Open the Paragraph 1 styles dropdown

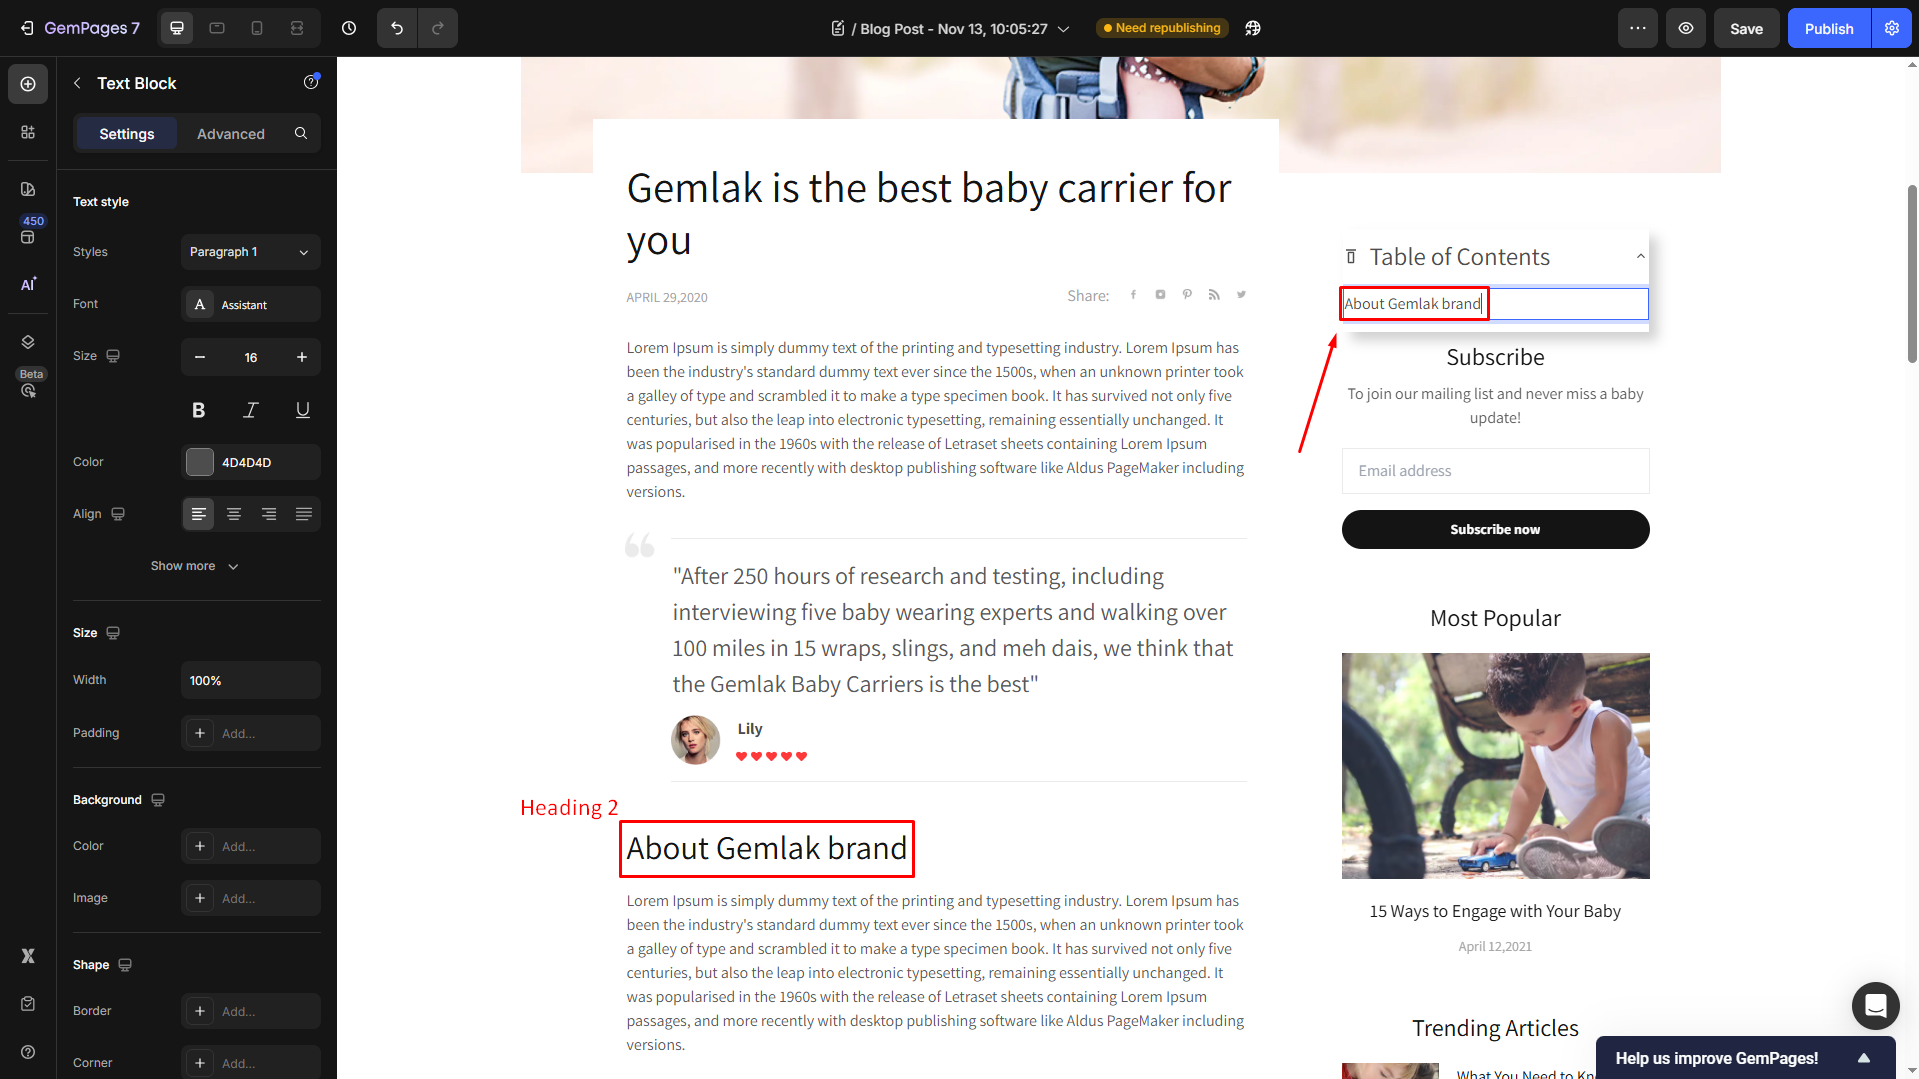click(x=251, y=252)
